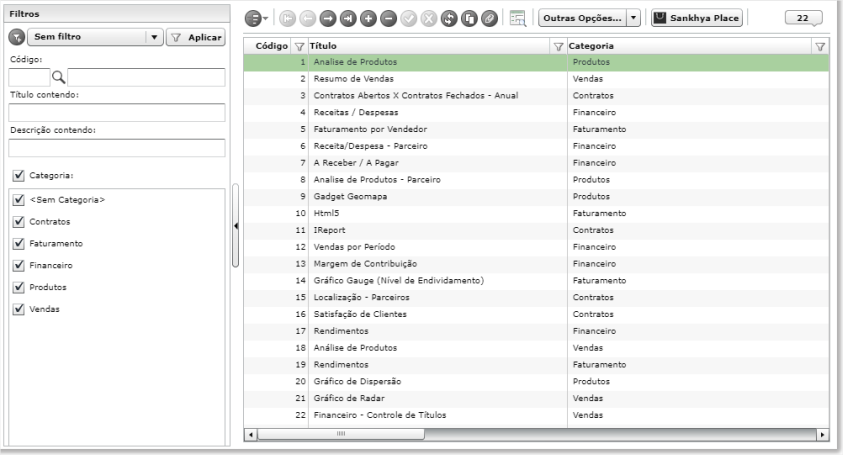The image size is (843, 455).
Task: Open filter for the Código column
Action: point(299,47)
